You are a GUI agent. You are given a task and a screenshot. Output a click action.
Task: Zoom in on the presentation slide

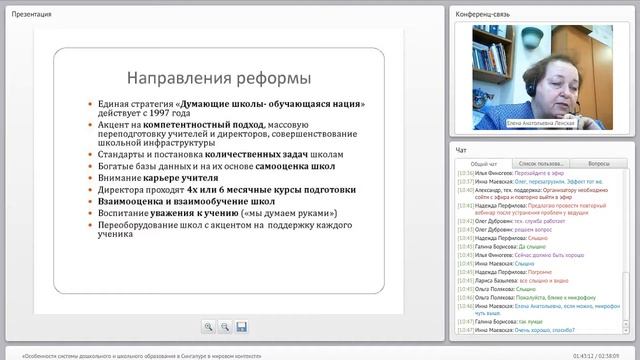pos(208,327)
